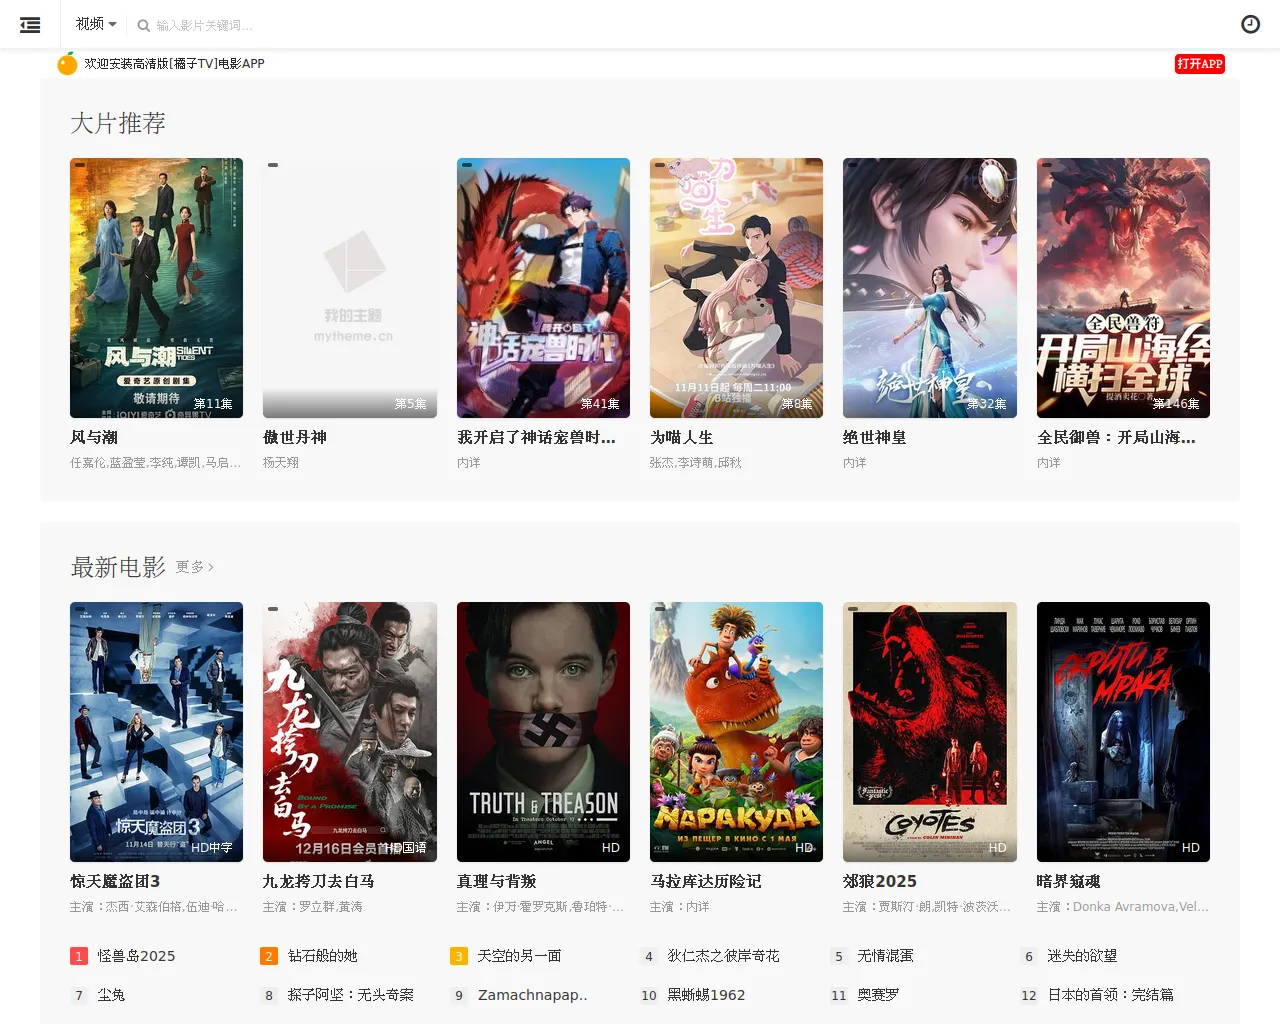The width and height of the screenshot is (1280, 1024).
Task: Open the 傲世丹神 placeholder poster
Action: pyautogui.click(x=350, y=288)
